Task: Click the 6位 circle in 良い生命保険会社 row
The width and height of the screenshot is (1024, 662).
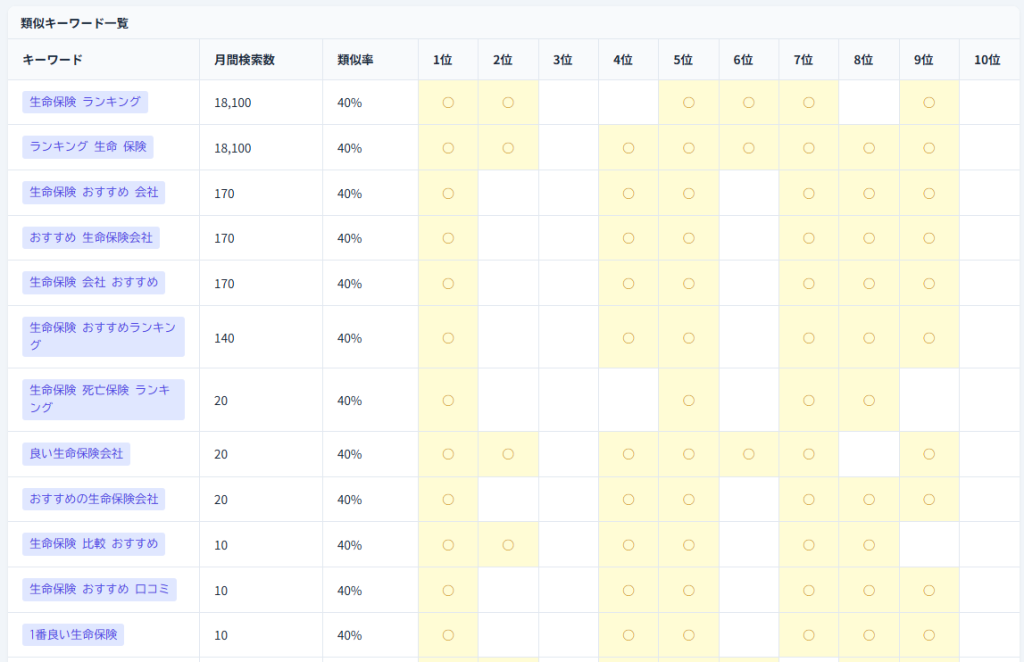Action: (x=748, y=454)
